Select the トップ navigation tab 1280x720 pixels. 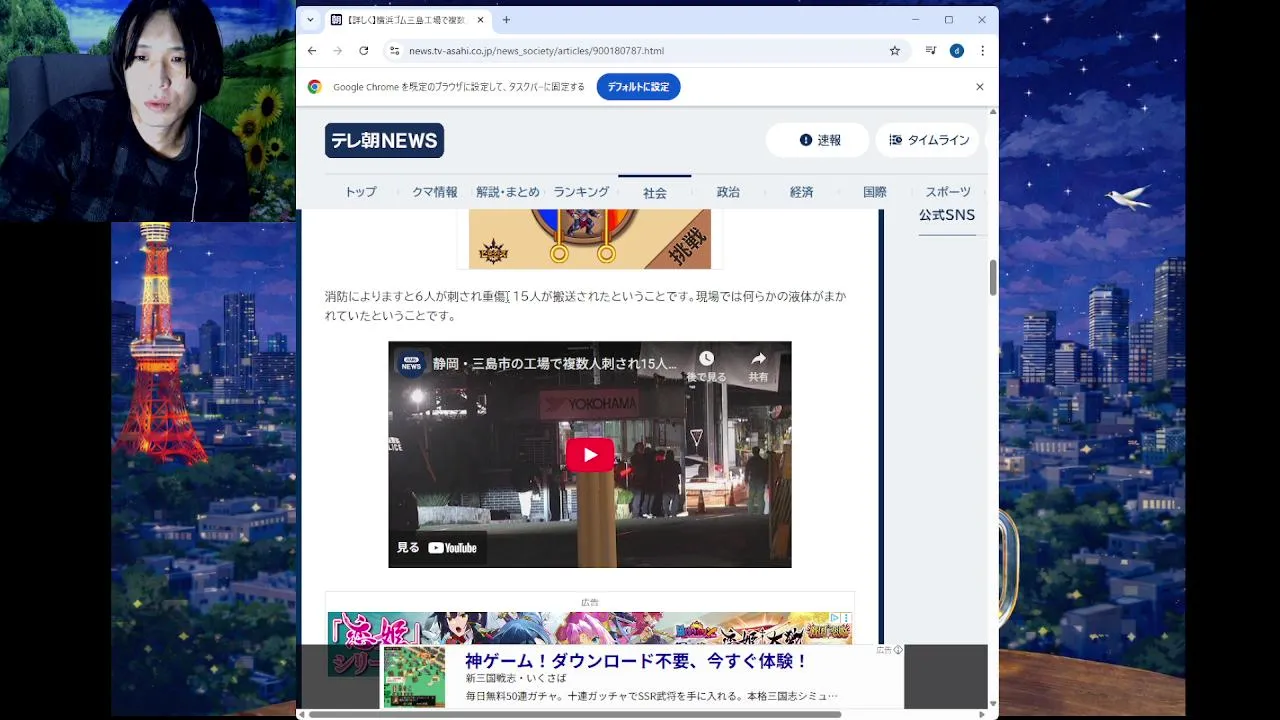point(361,192)
